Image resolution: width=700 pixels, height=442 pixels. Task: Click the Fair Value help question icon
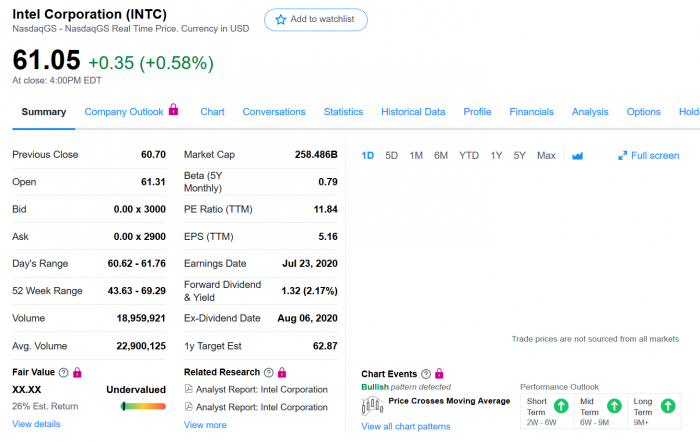point(64,373)
